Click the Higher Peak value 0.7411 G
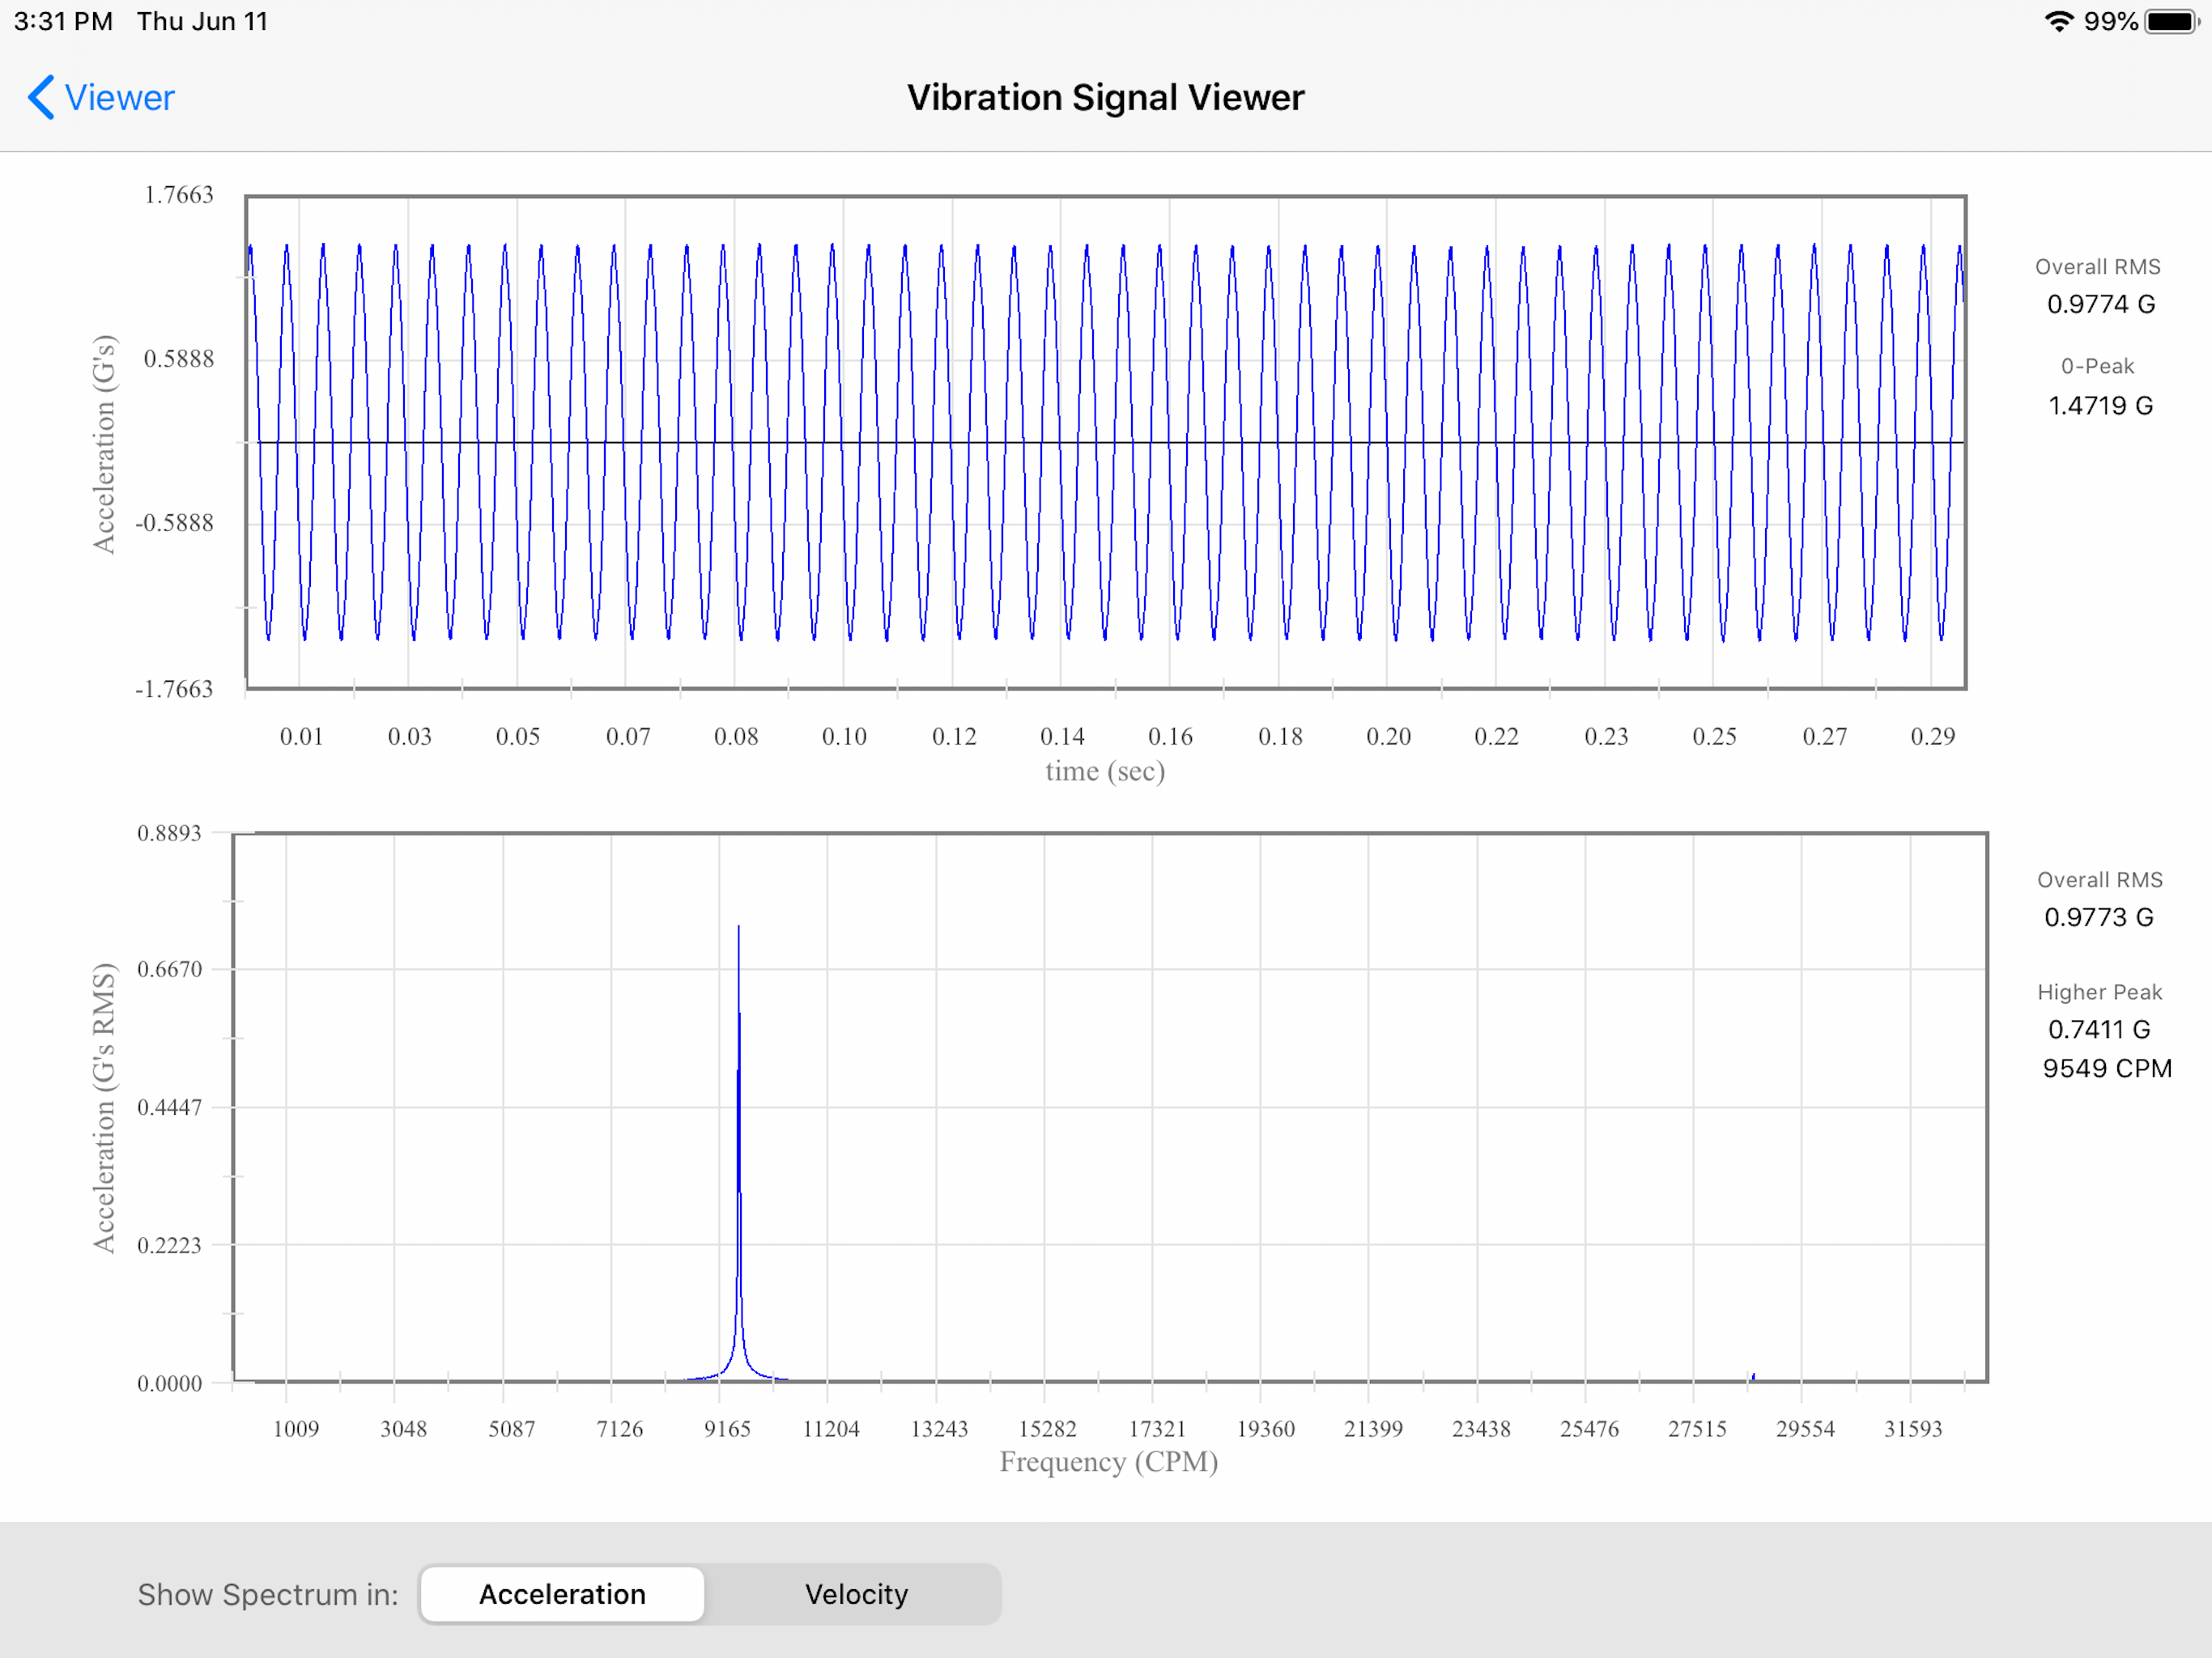The image size is (2212, 1658). (x=2097, y=1029)
